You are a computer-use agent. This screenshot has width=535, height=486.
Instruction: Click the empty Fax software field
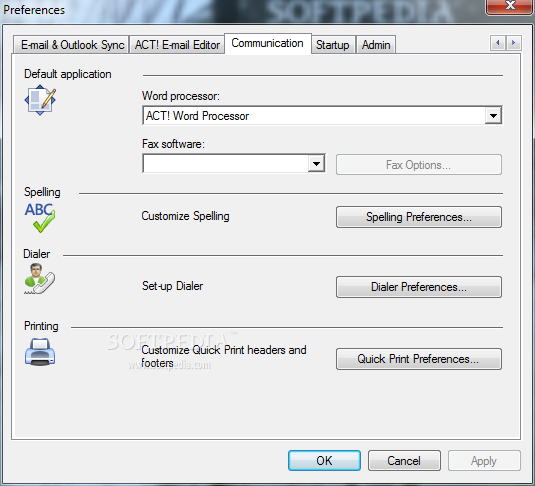234,164
